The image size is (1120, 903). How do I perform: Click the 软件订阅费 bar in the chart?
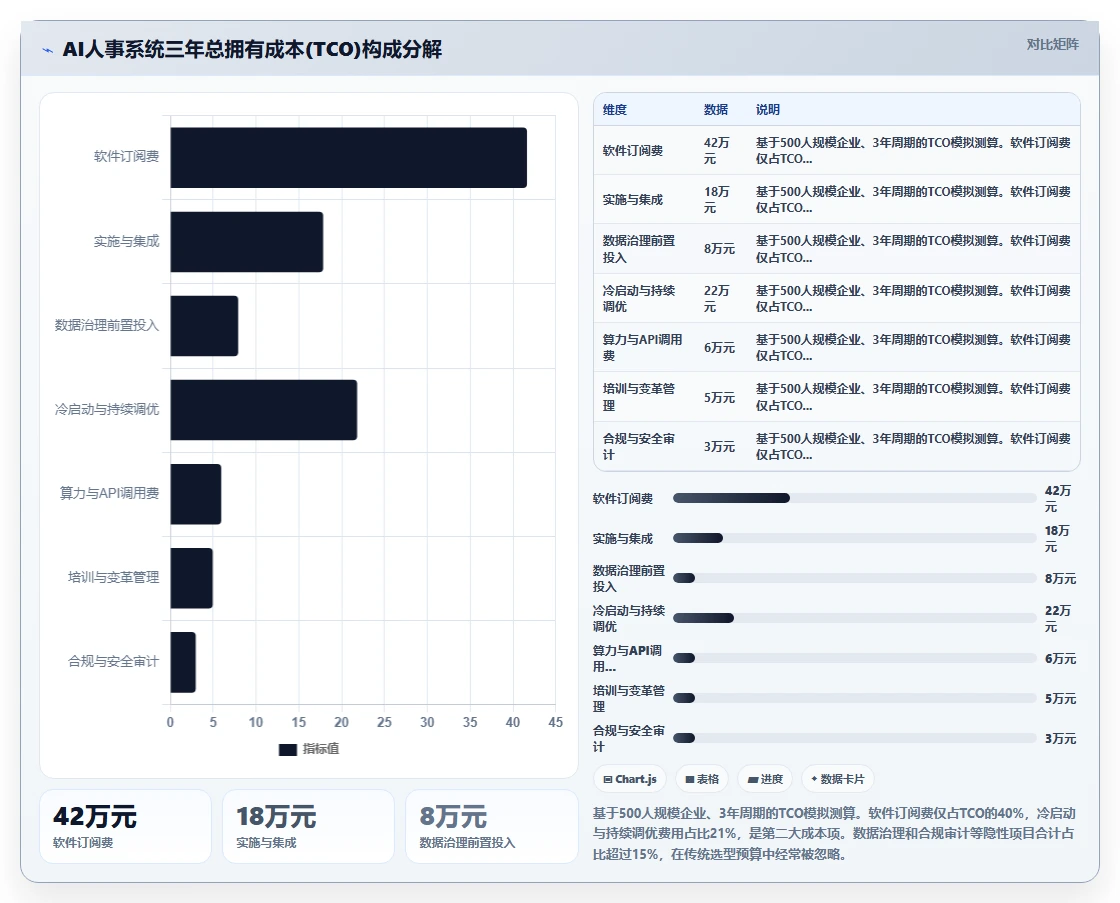pos(349,158)
